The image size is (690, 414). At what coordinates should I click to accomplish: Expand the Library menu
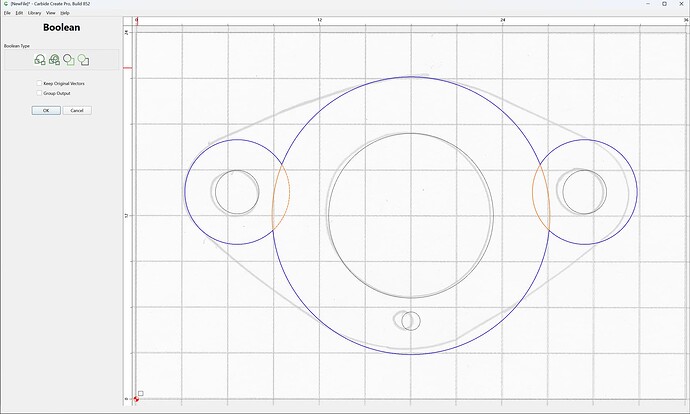click(34, 13)
